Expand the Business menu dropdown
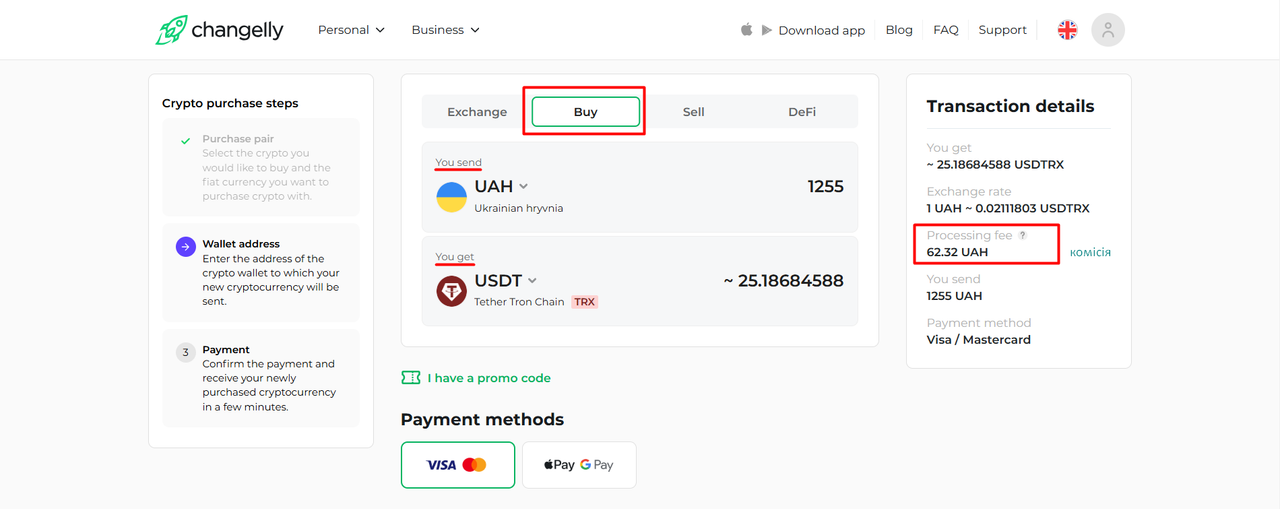 (x=445, y=30)
